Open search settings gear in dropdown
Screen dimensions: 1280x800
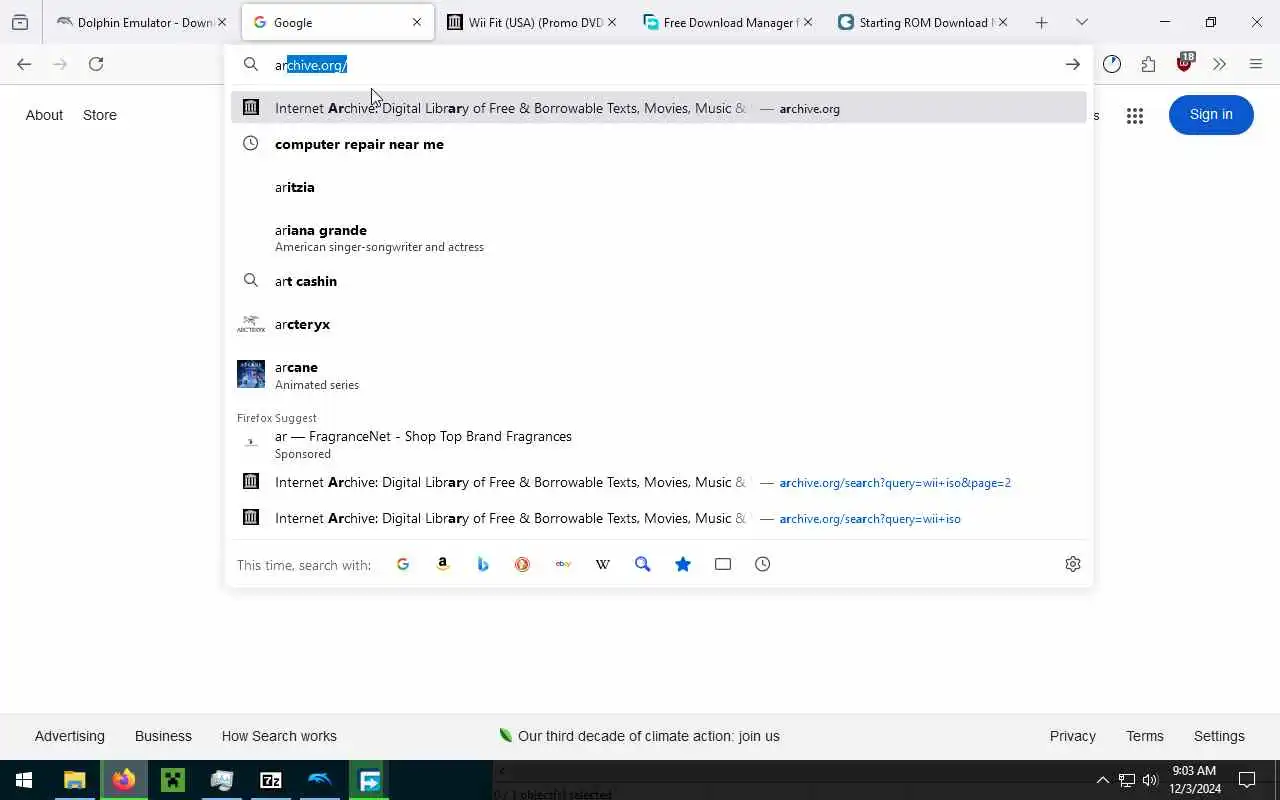click(x=1073, y=564)
